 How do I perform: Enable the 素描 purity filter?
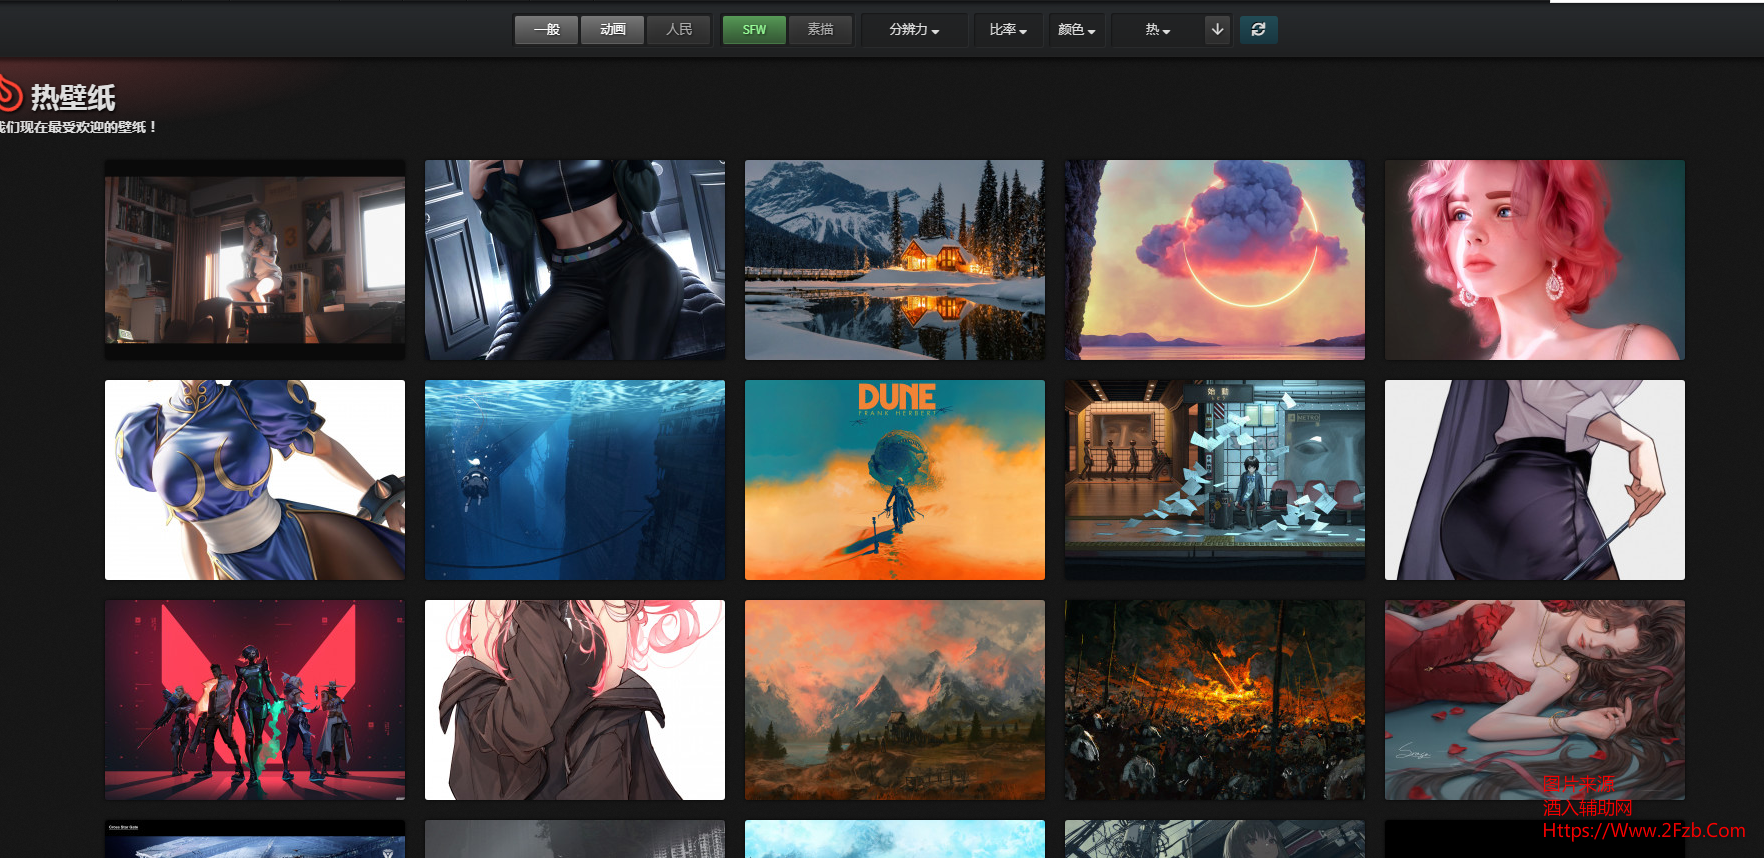pos(820,30)
